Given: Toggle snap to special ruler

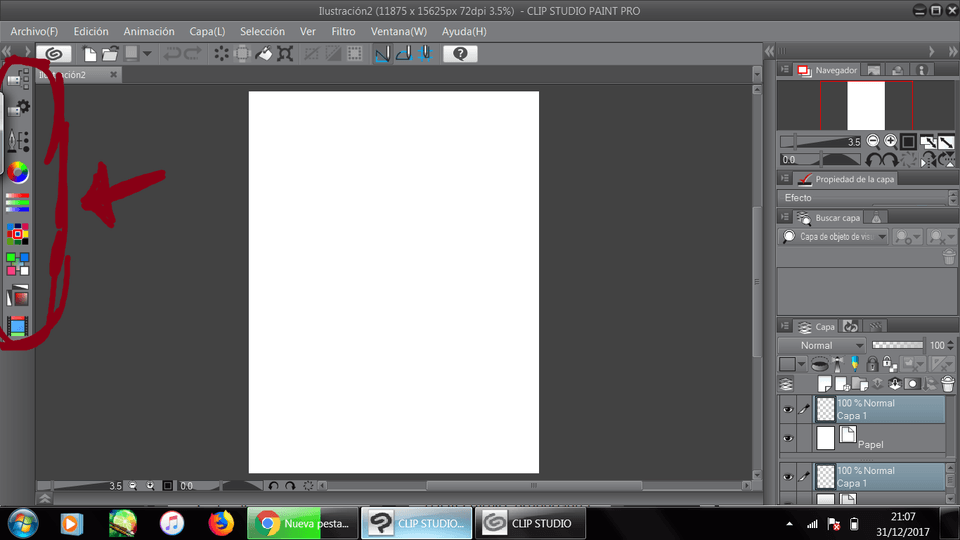Looking at the screenshot, I should 403,54.
